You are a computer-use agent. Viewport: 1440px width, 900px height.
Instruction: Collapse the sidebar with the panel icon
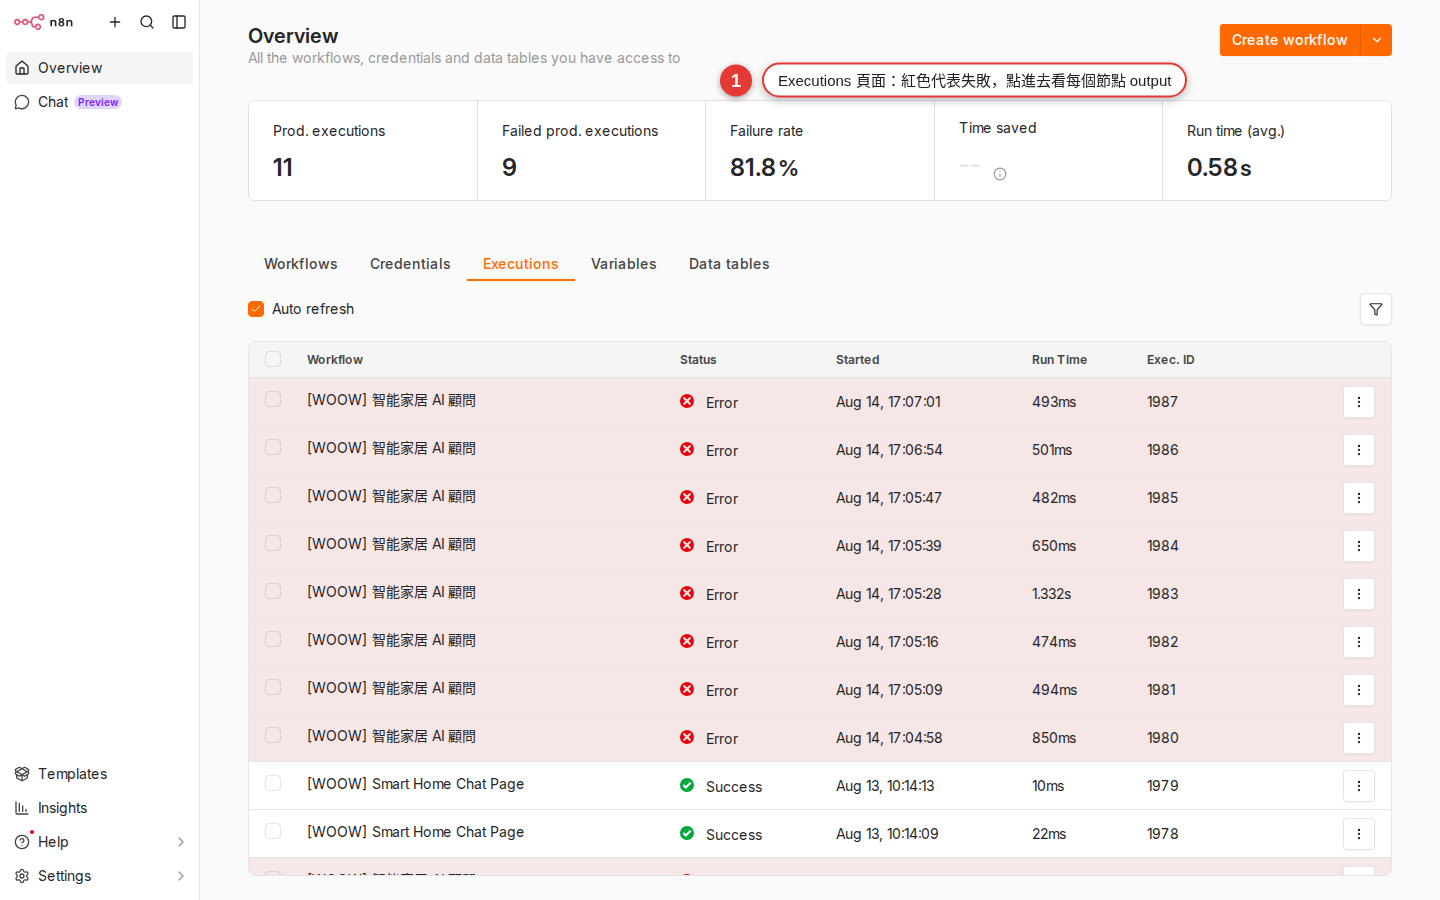point(179,22)
